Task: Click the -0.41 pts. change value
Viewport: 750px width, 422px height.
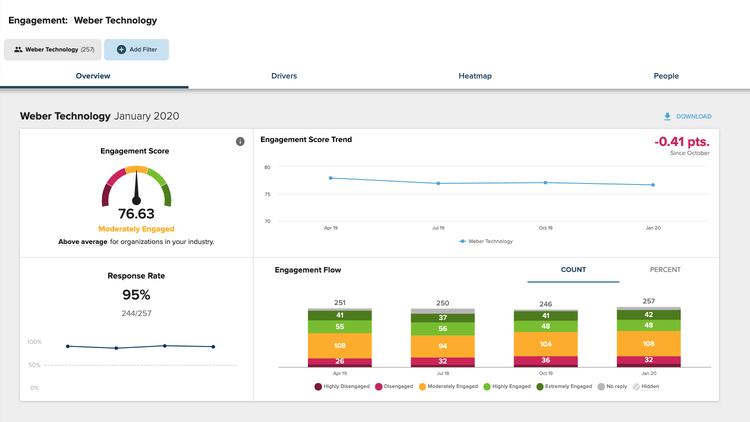Action: (682, 142)
